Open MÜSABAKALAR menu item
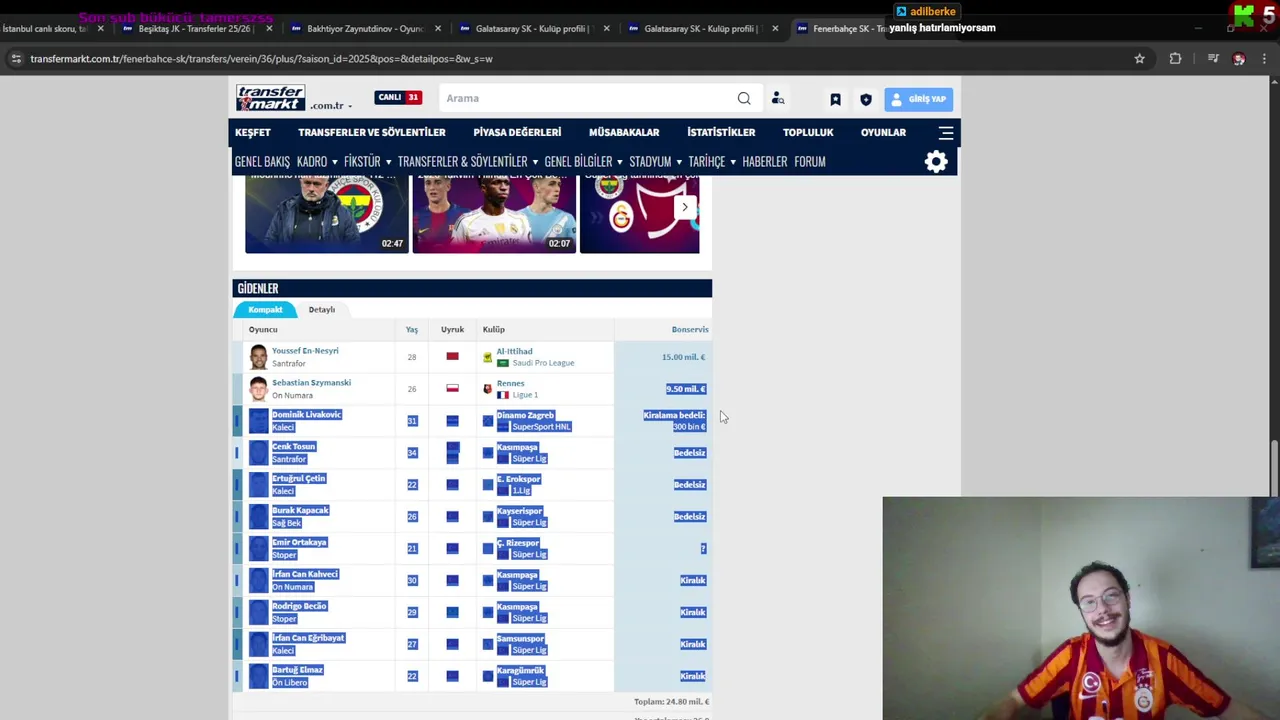This screenshot has height=720, width=1280. (x=624, y=132)
